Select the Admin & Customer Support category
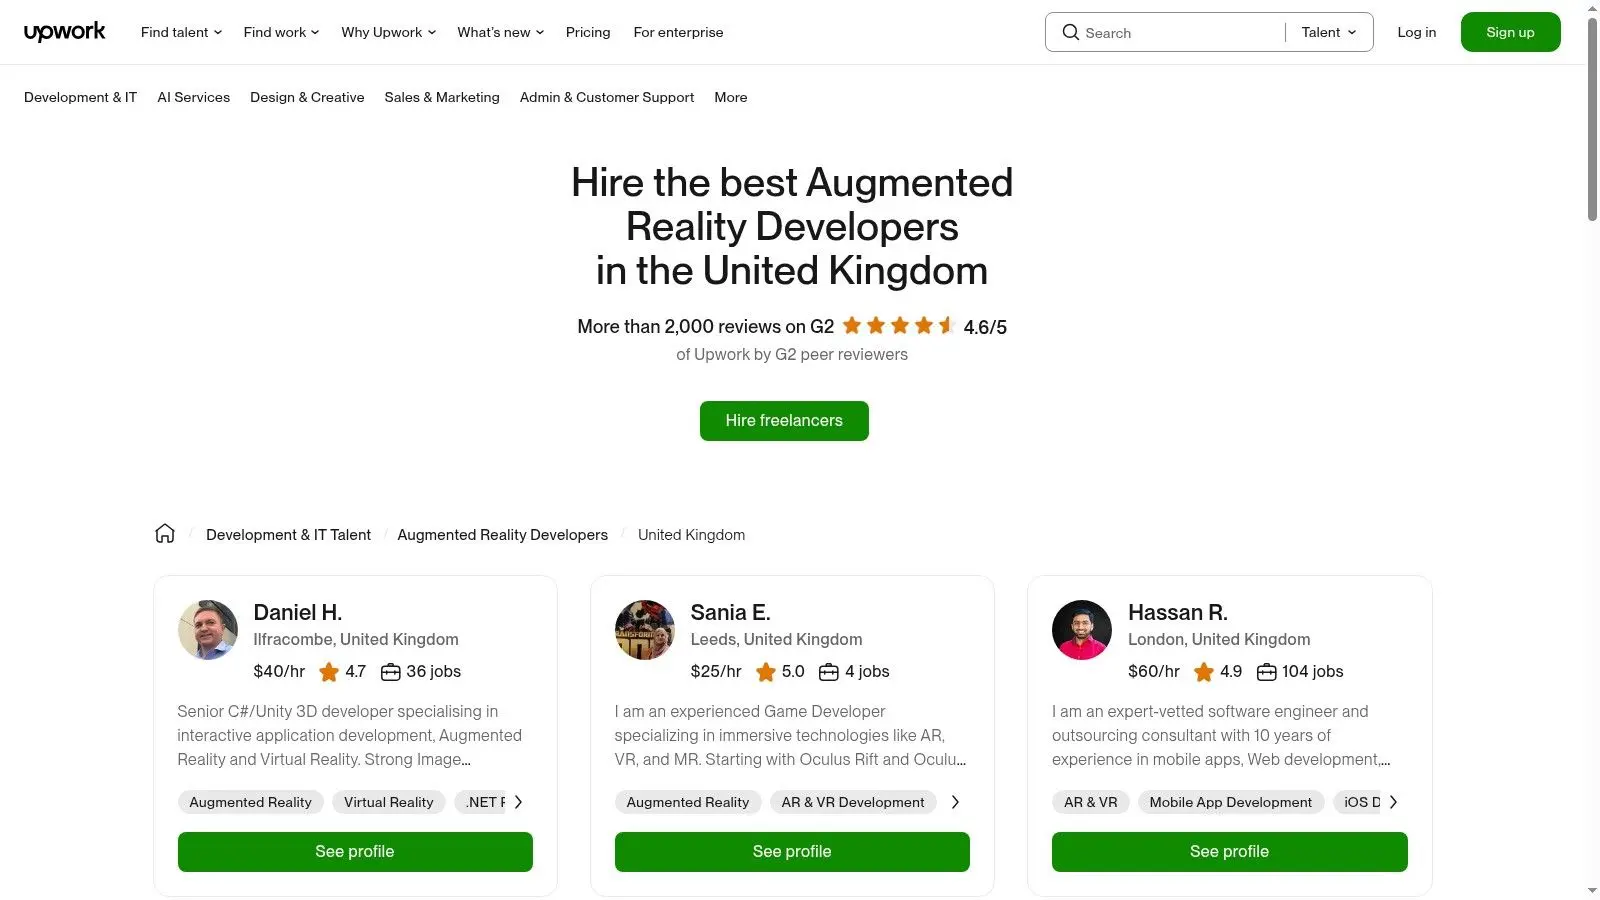 (x=606, y=97)
